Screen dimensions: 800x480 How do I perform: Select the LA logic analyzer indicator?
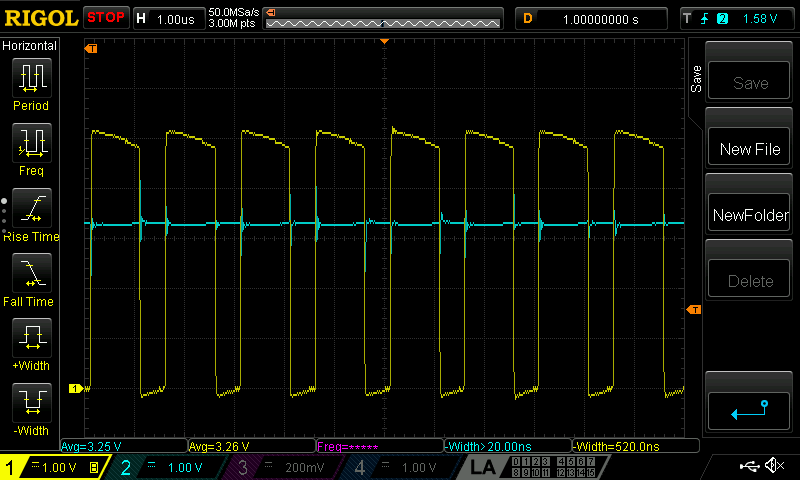point(484,467)
